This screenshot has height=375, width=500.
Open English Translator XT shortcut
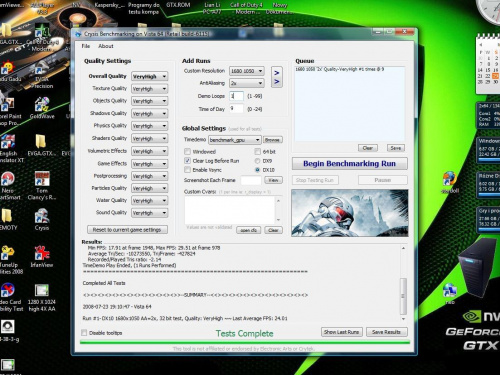[x=10, y=149]
